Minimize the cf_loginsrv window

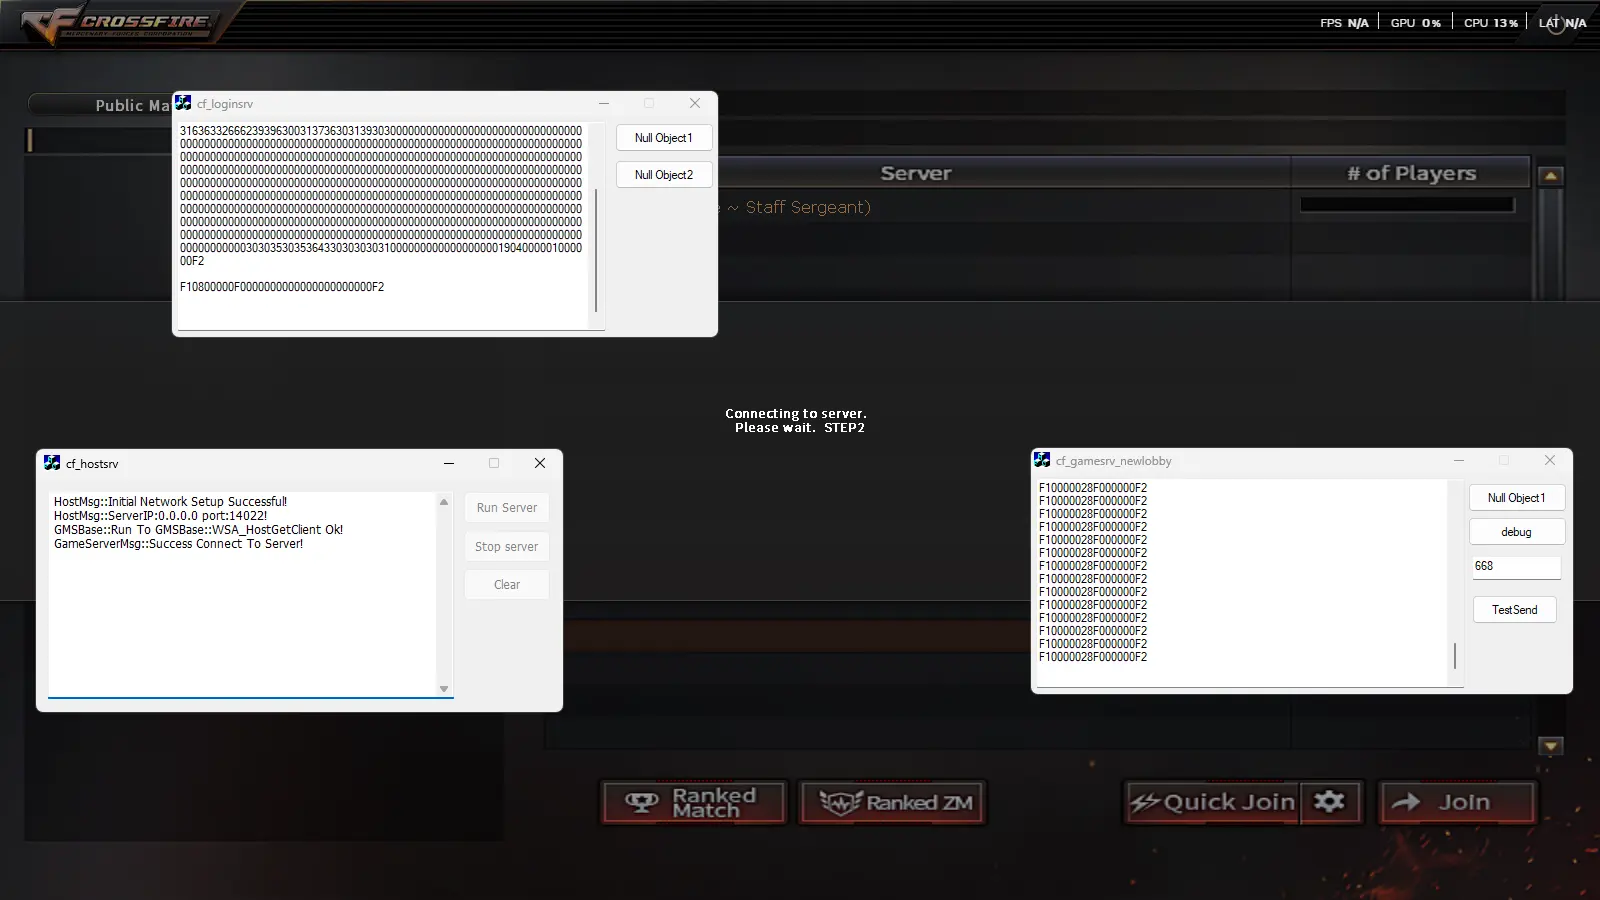[x=604, y=103]
